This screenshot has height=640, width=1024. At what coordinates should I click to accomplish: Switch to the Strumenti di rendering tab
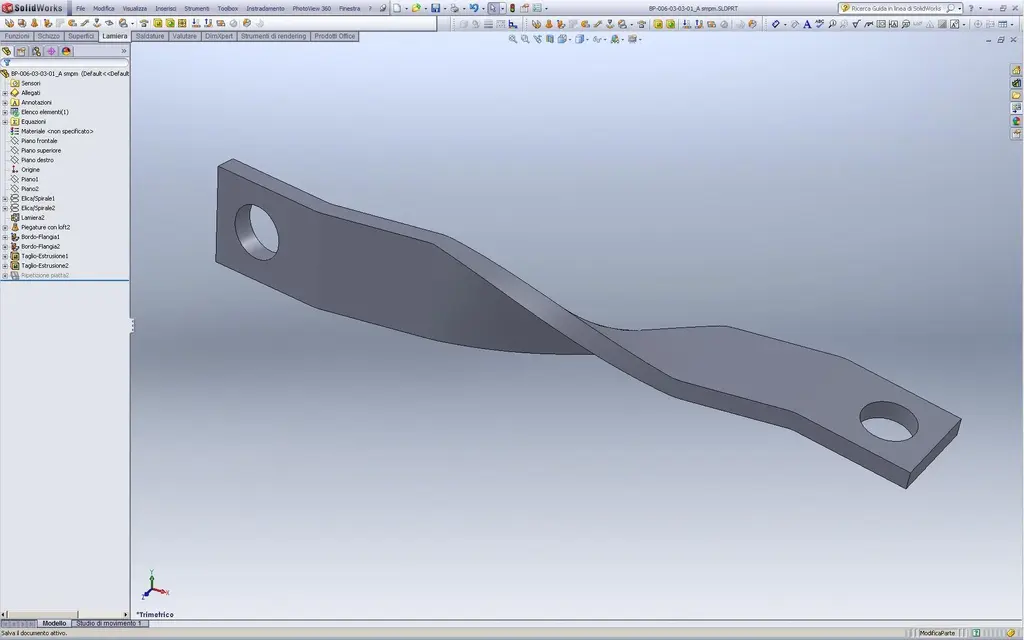(273, 36)
